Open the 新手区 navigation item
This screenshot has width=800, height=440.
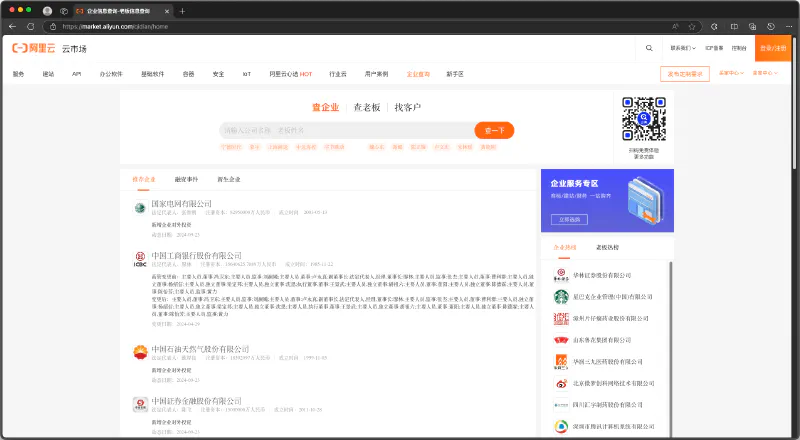click(x=455, y=74)
